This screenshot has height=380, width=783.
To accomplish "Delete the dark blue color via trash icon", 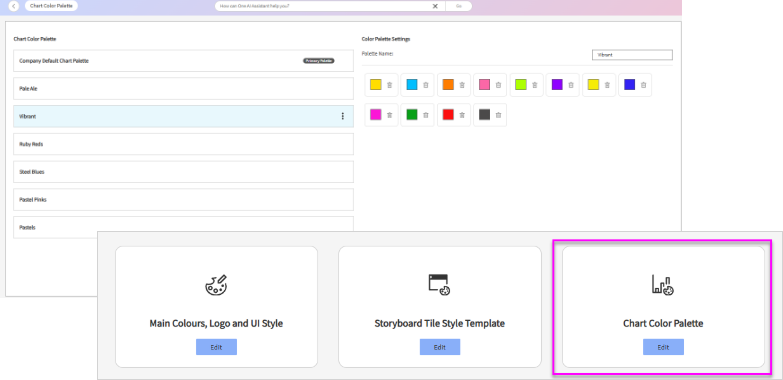I will coord(644,85).
